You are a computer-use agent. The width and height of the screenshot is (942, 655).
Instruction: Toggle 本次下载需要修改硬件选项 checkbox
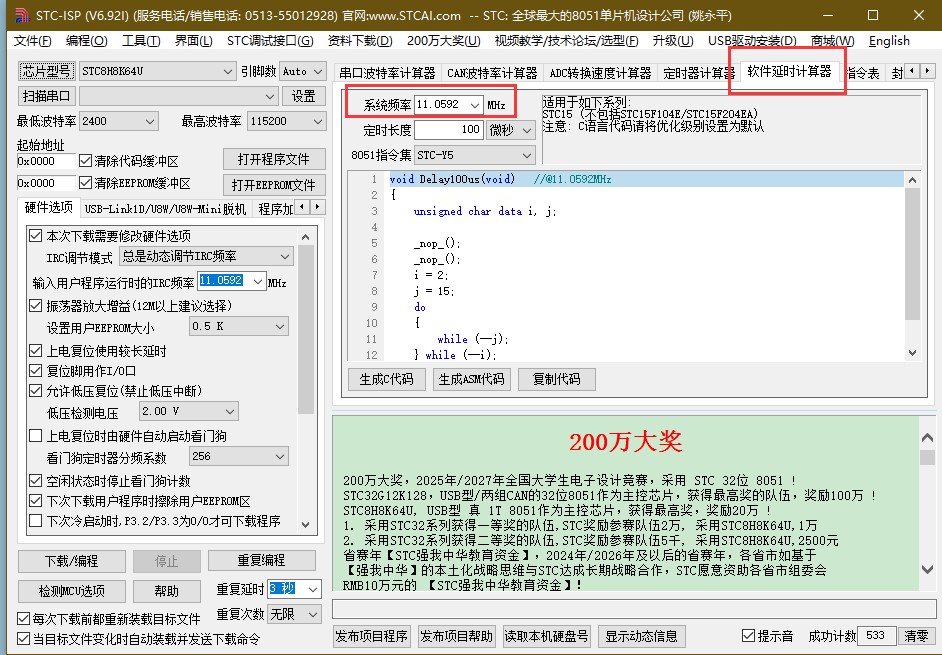click(x=35, y=236)
